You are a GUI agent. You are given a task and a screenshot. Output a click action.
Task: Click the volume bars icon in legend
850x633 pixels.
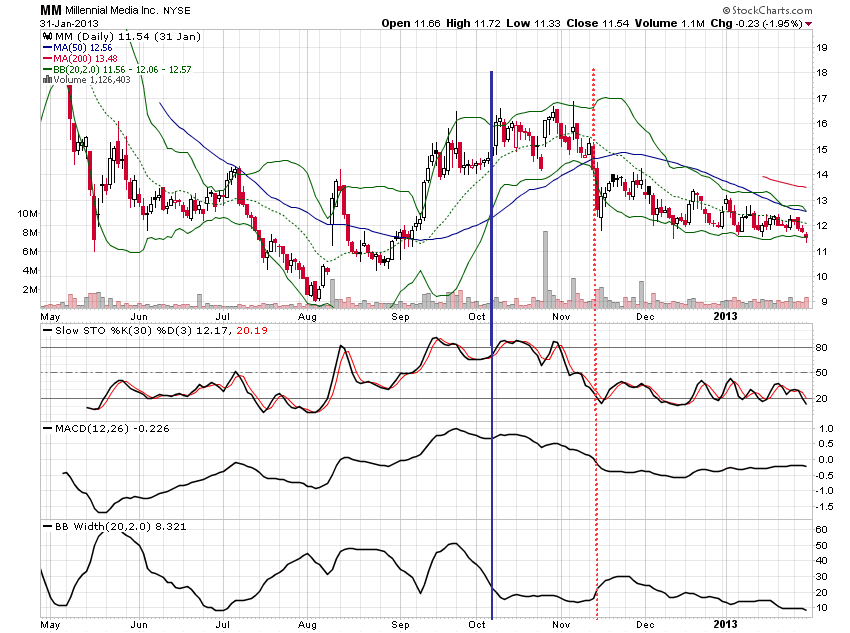click(48, 80)
